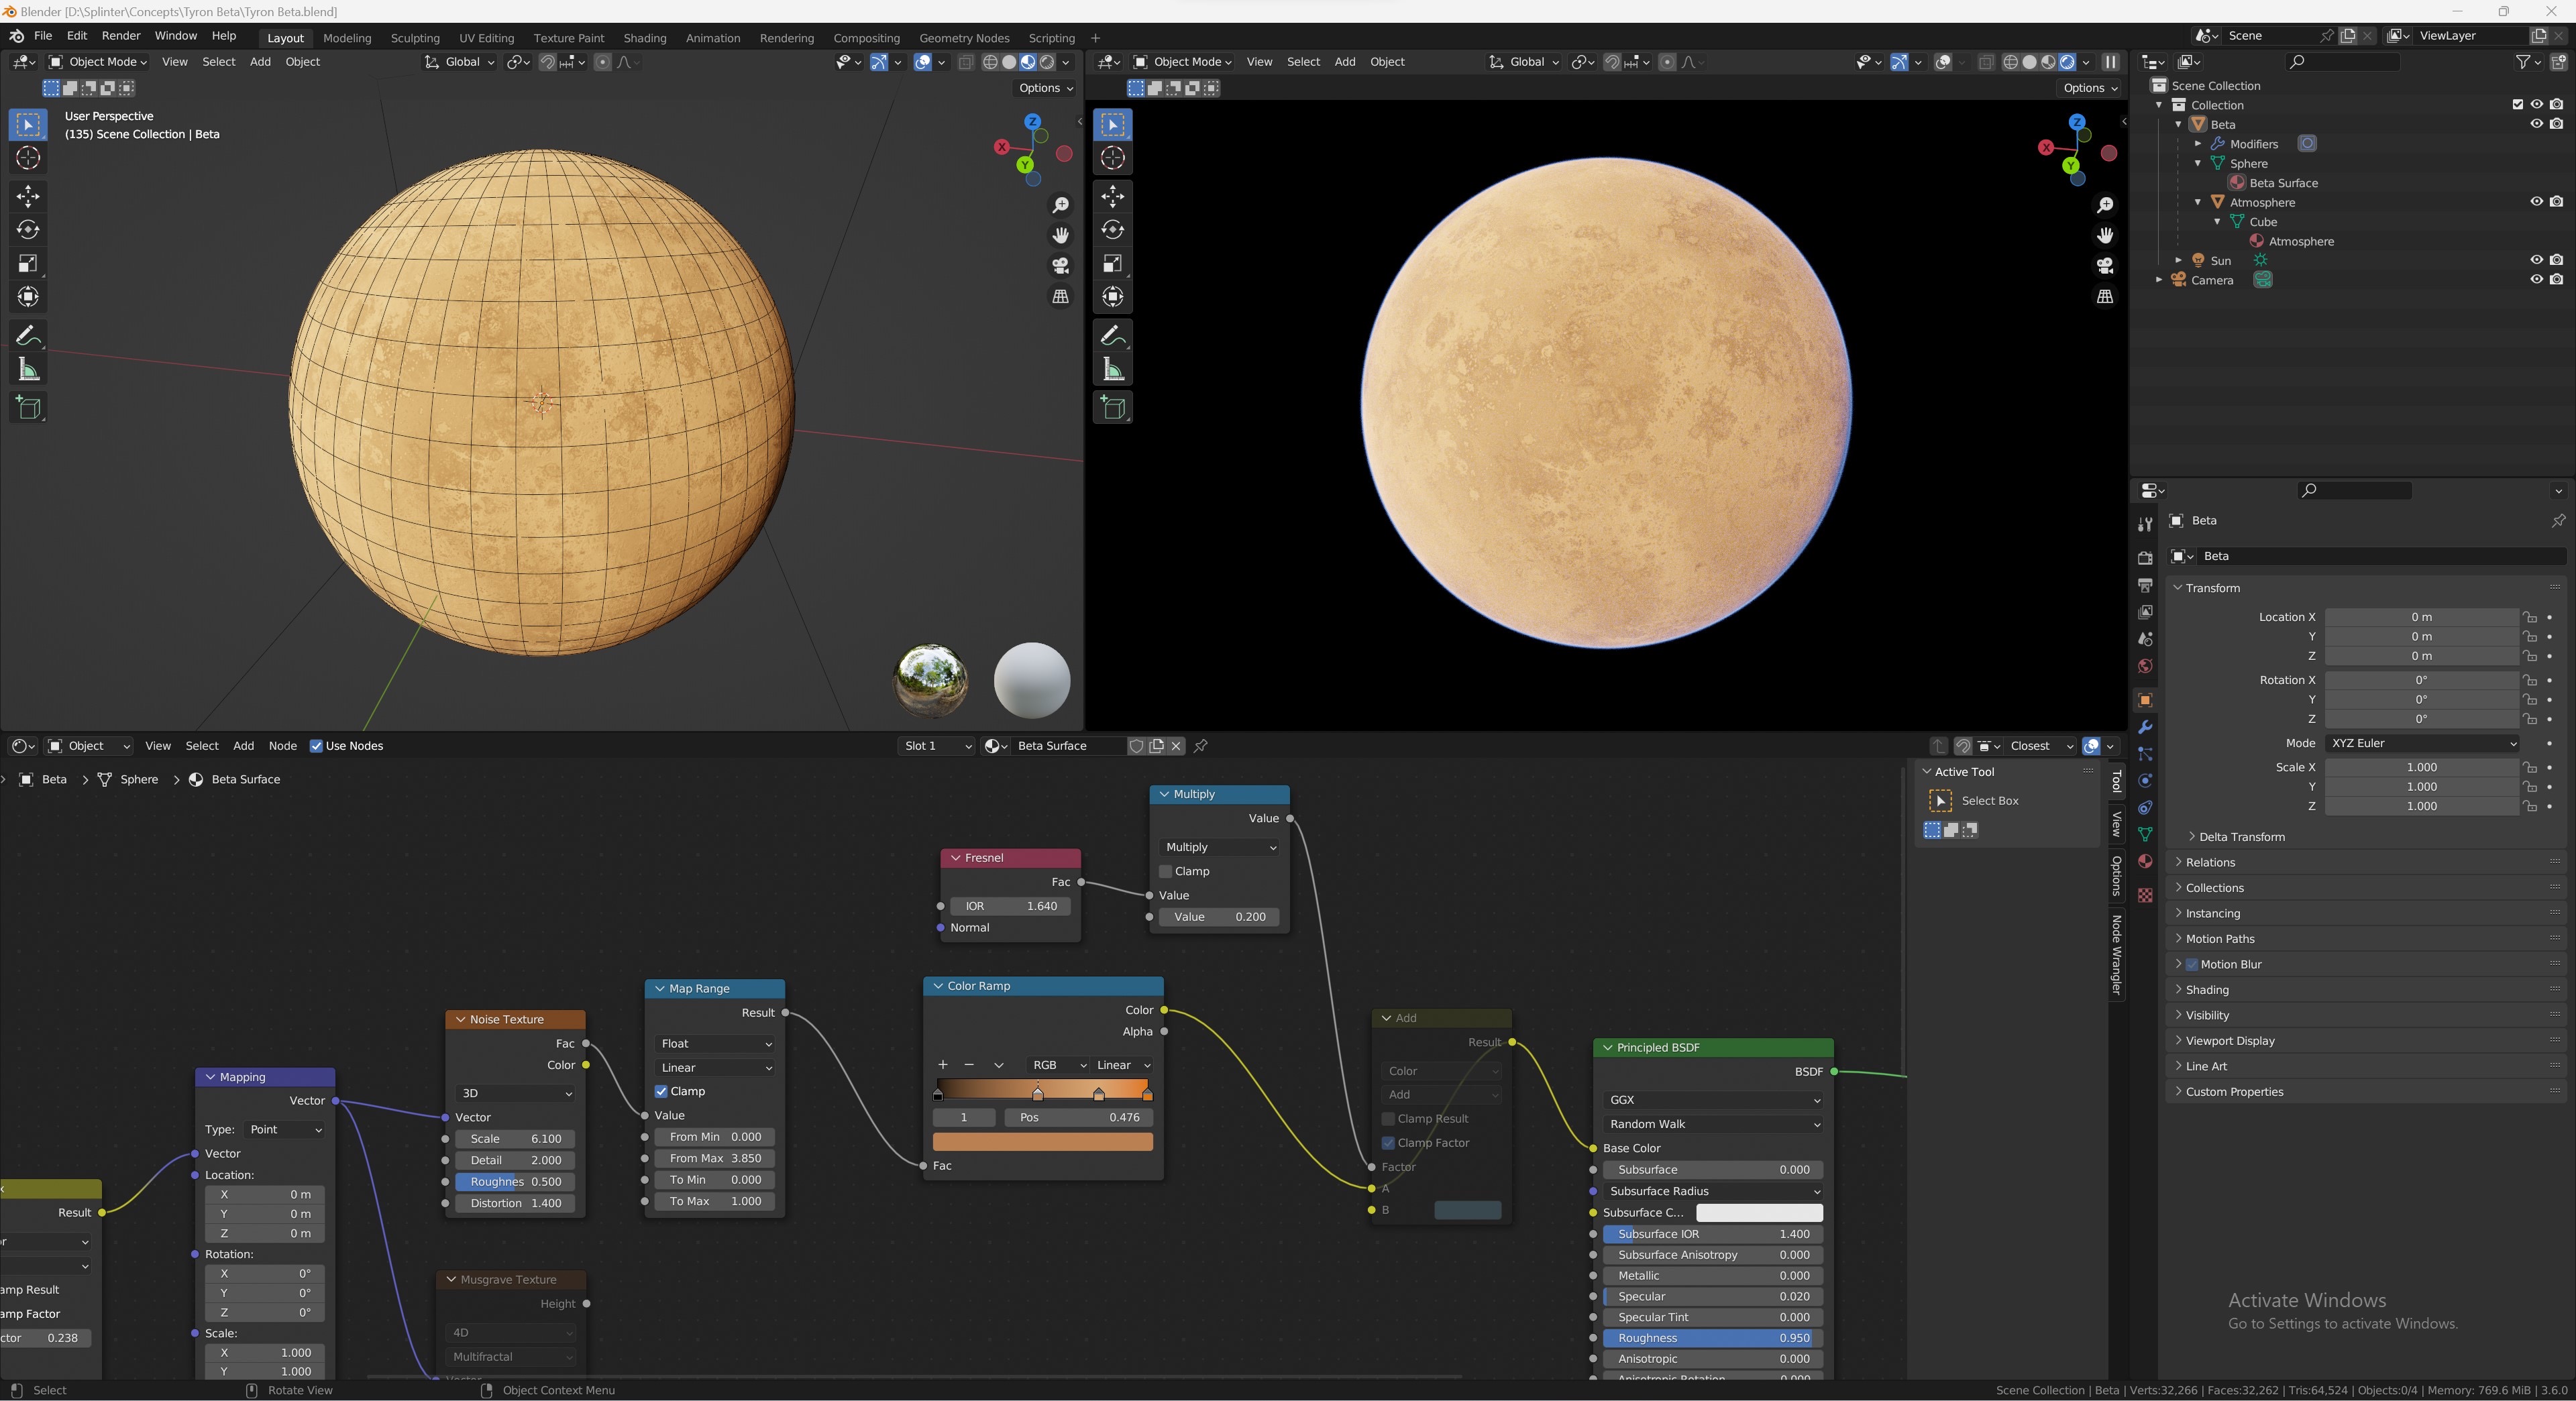The width and height of the screenshot is (2576, 1401).
Task: Uncheck Clamp in Map Range node
Action: tap(661, 1091)
